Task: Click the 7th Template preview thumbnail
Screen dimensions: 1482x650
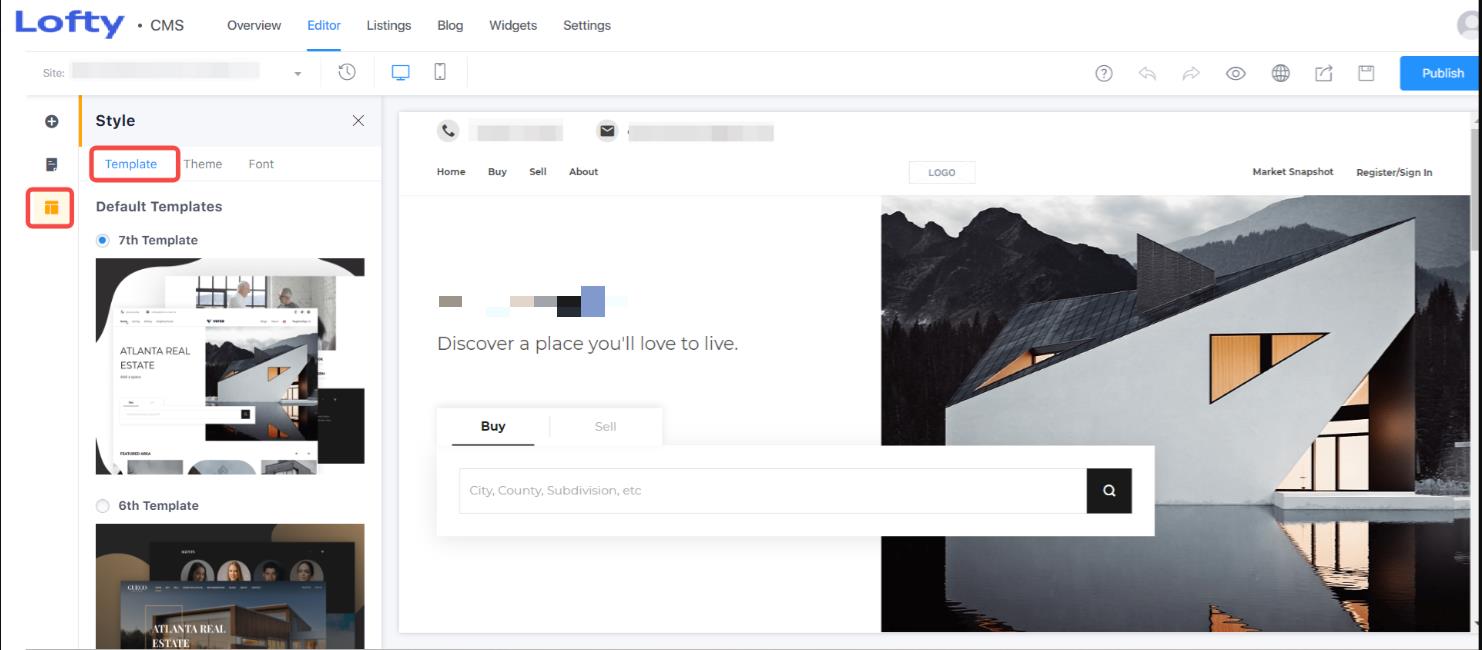Action: click(x=230, y=365)
